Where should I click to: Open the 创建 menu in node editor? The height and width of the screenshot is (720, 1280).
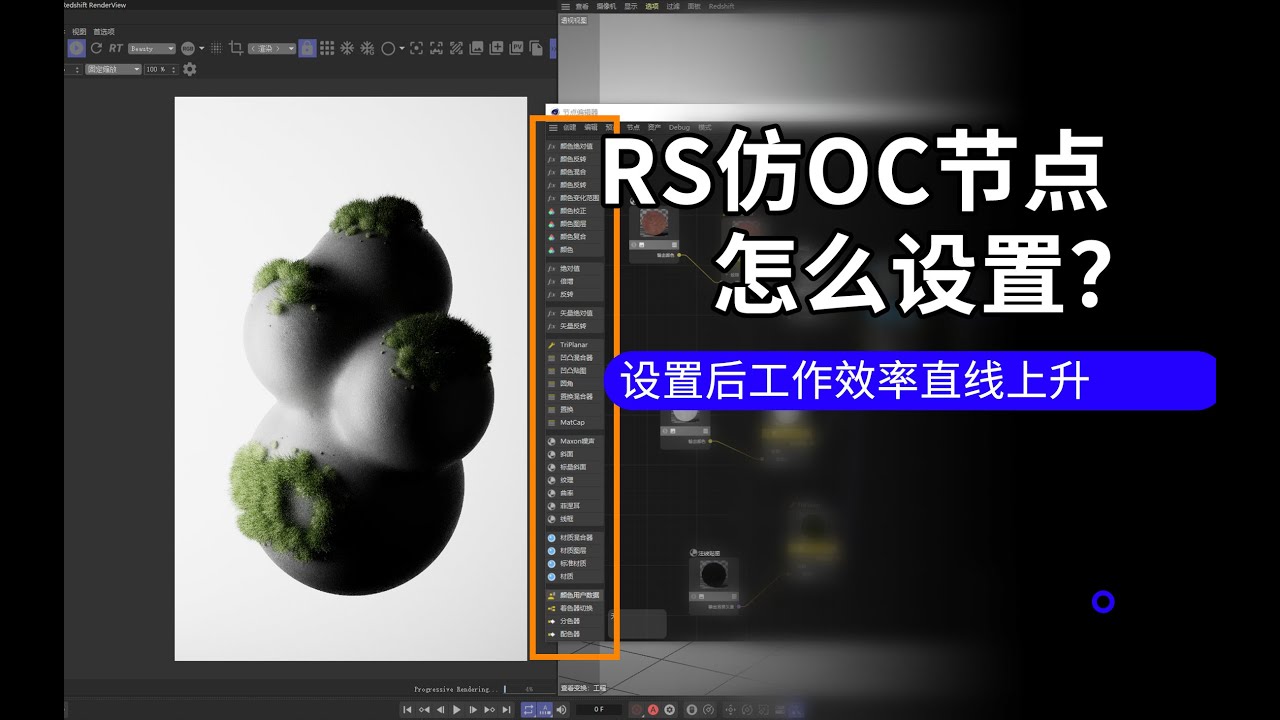pyautogui.click(x=569, y=127)
